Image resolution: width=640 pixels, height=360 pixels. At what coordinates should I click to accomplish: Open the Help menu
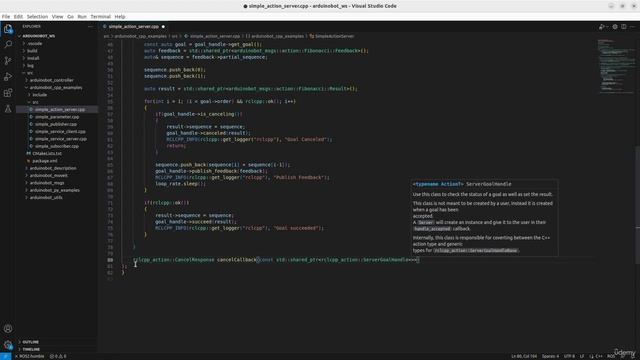click(120, 17)
